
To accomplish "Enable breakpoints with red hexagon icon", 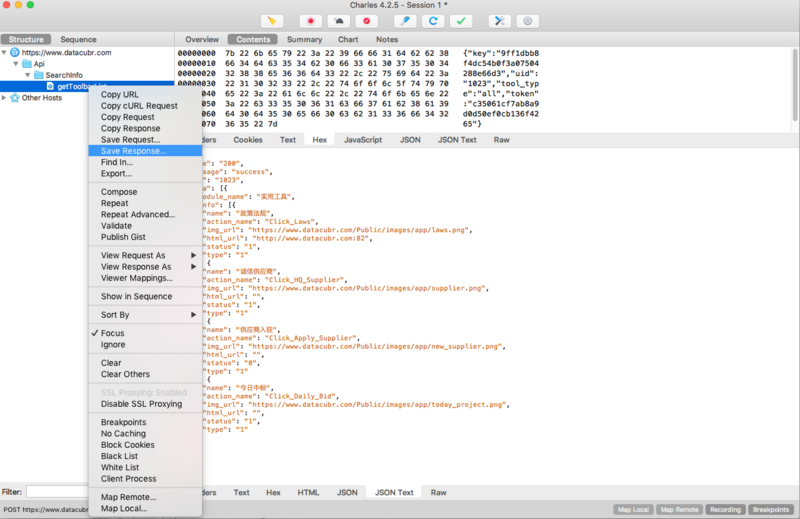I will tap(366, 21).
